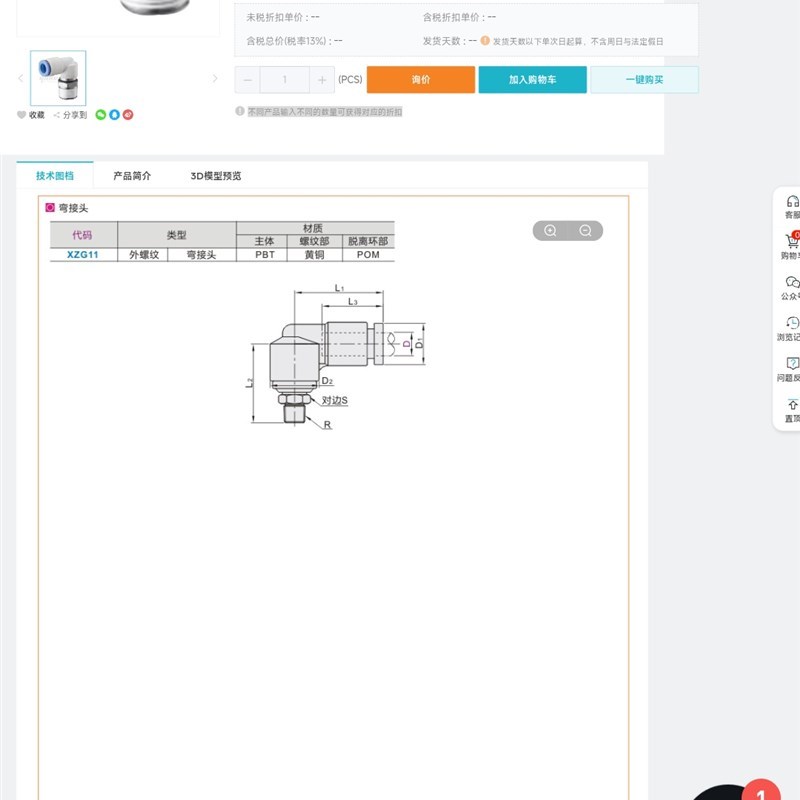The width and height of the screenshot is (800, 800).
Task: Collapse the 弯接头 drawing section header
Action: [x=49, y=207]
